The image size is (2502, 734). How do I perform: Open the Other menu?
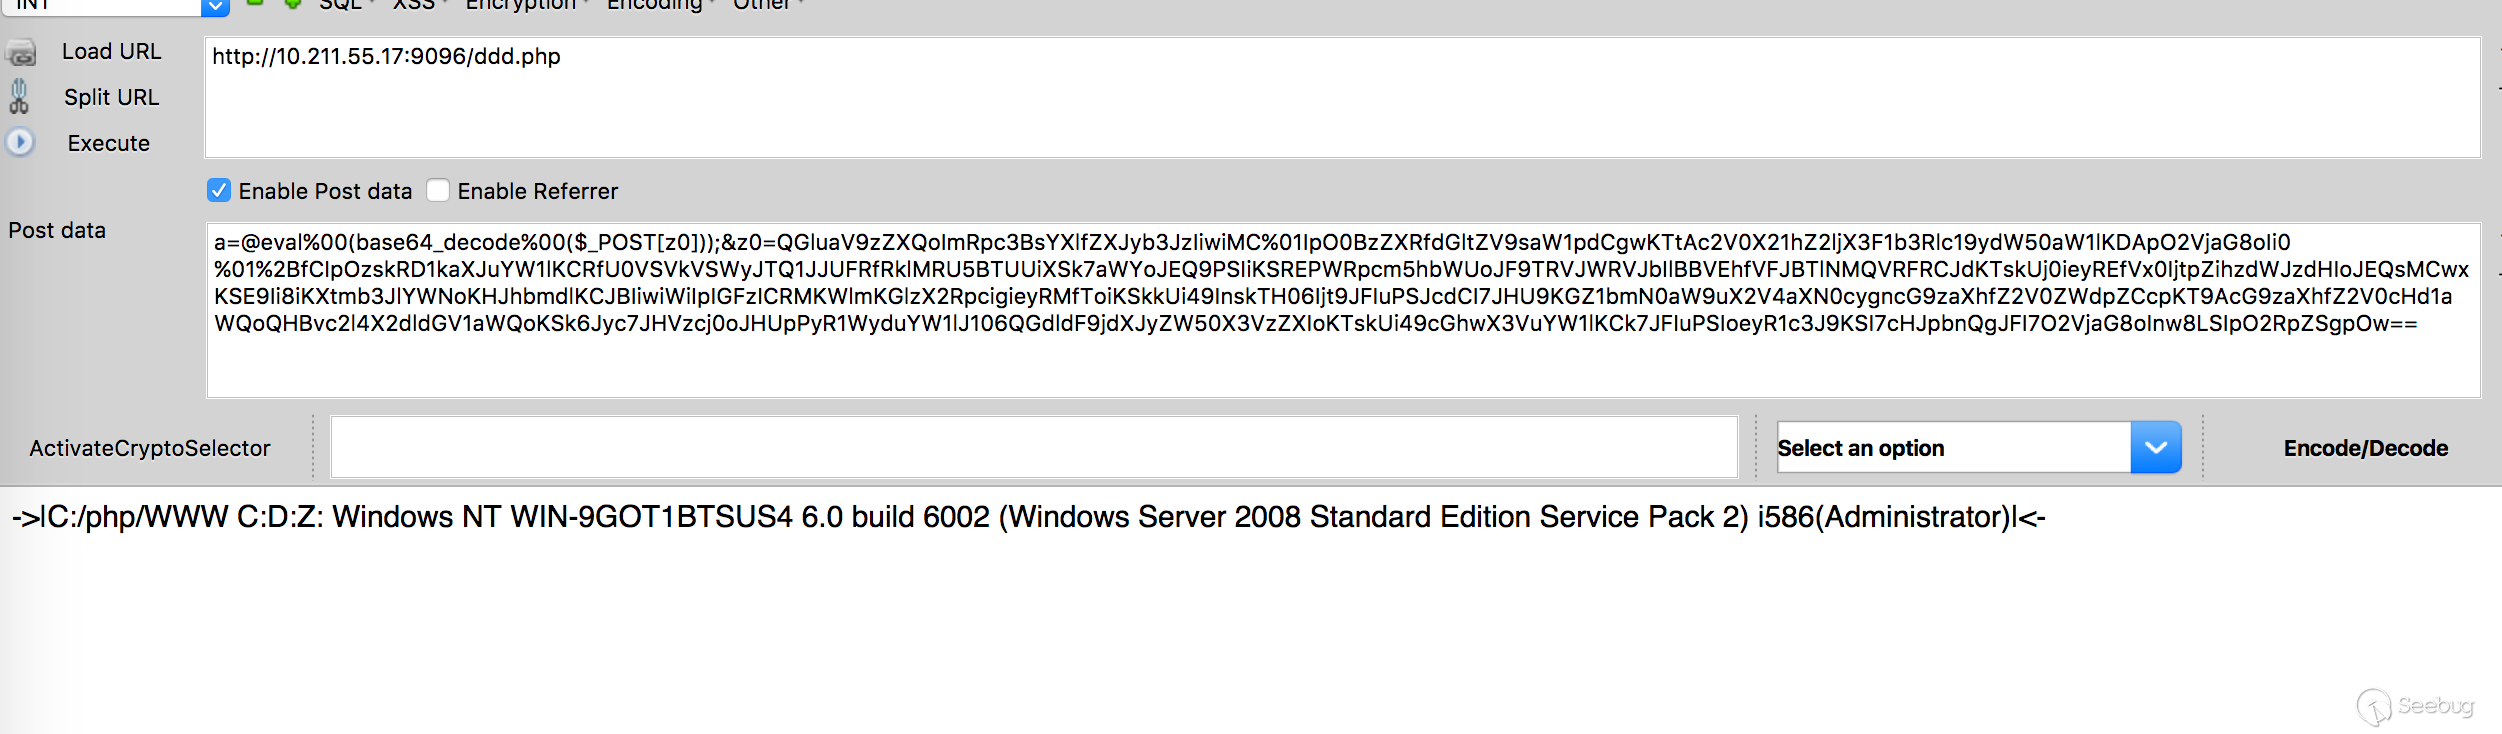click(x=761, y=5)
